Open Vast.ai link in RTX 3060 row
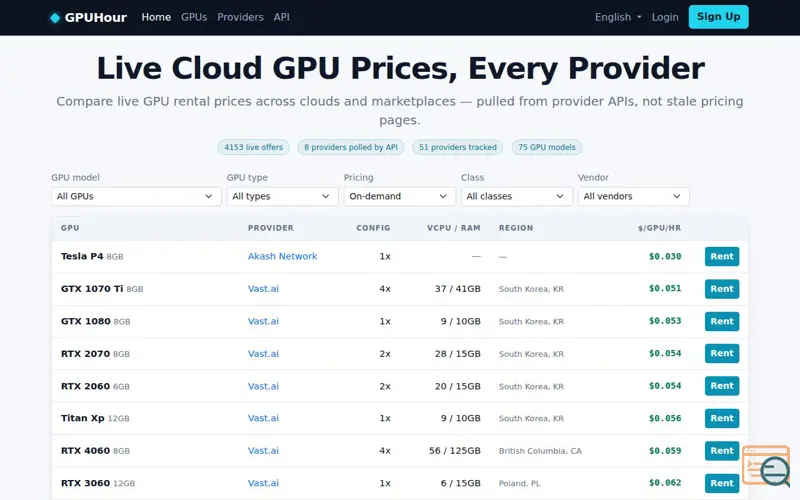The height and width of the screenshot is (500, 800). pyautogui.click(x=263, y=483)
